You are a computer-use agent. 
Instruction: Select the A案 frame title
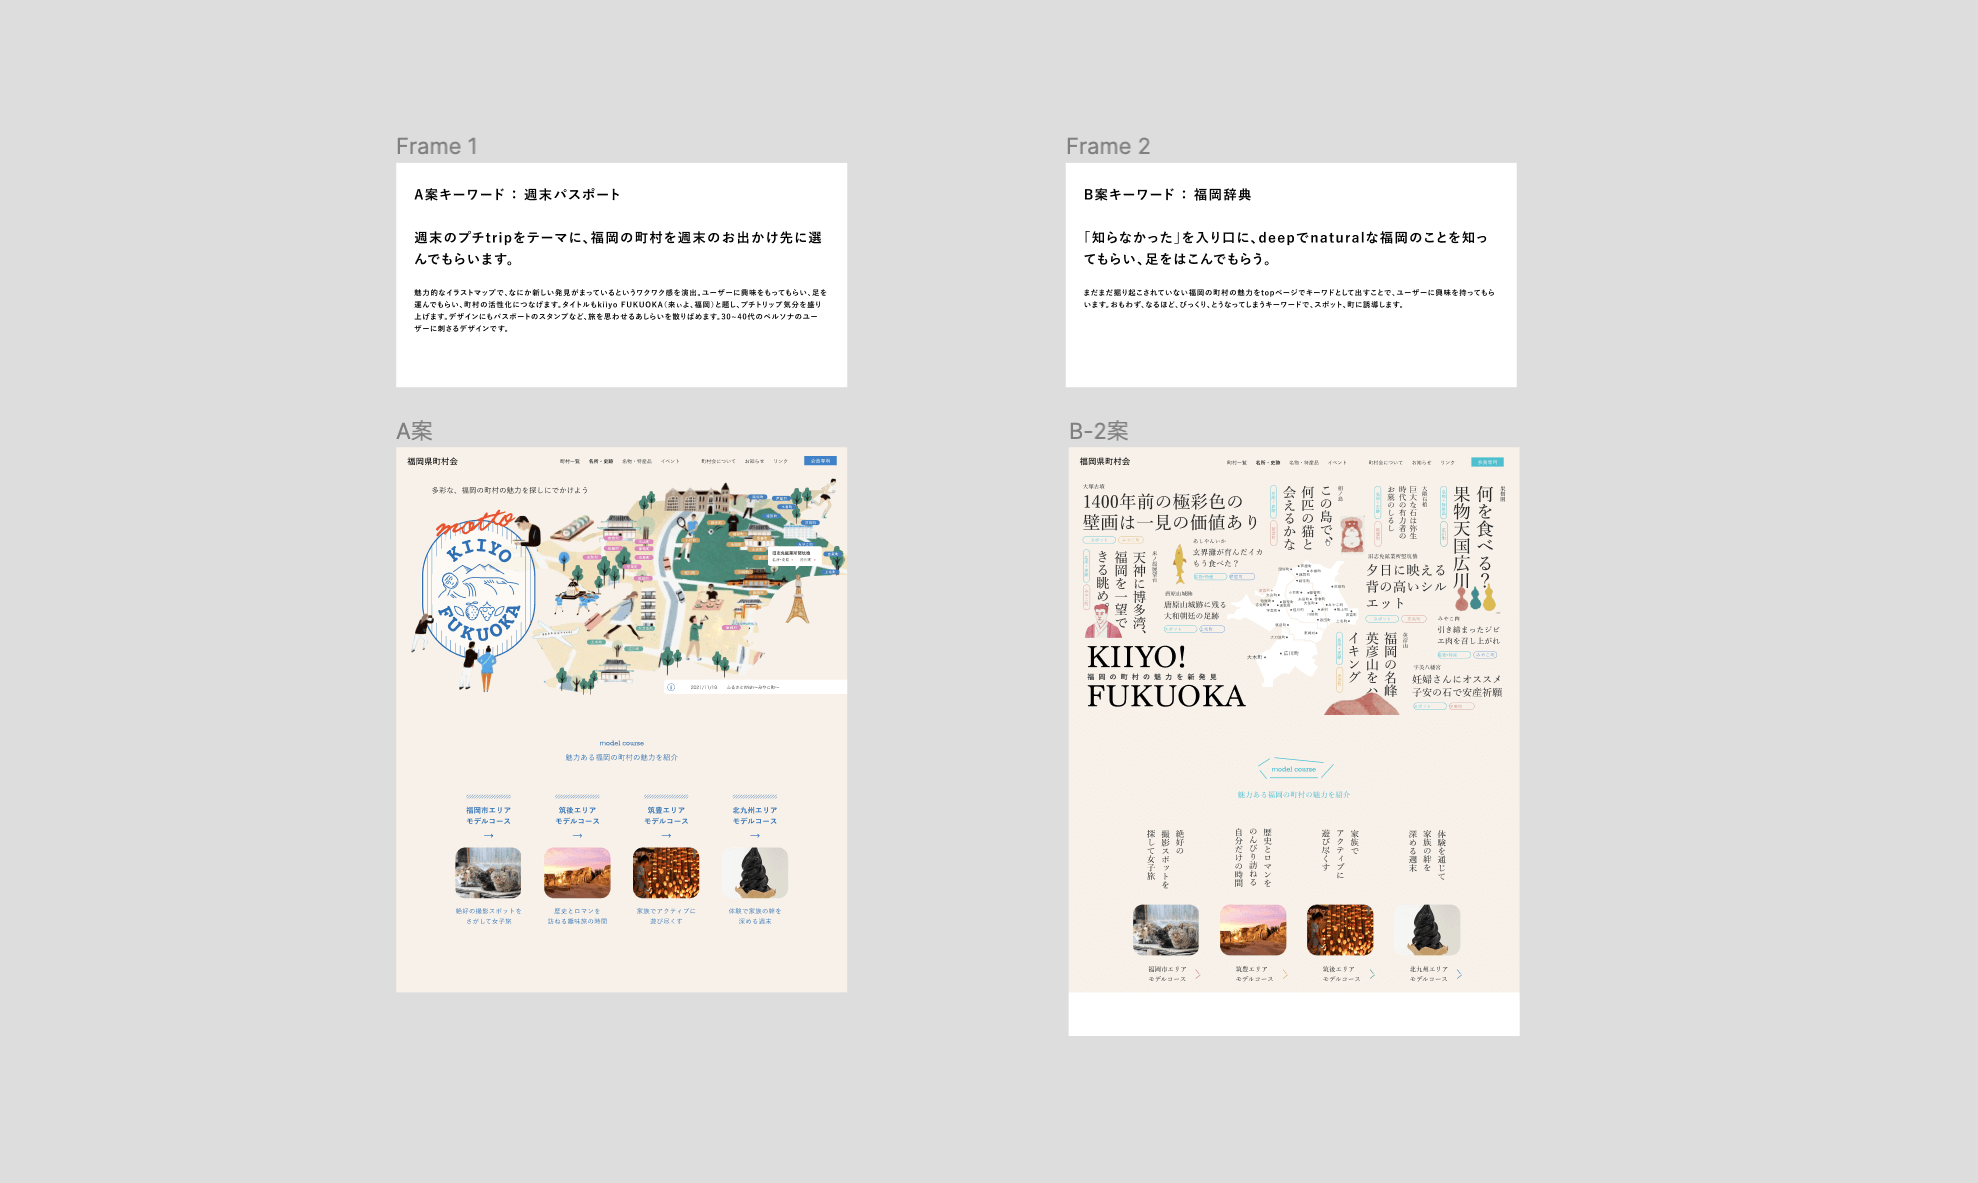click(414, 431)
